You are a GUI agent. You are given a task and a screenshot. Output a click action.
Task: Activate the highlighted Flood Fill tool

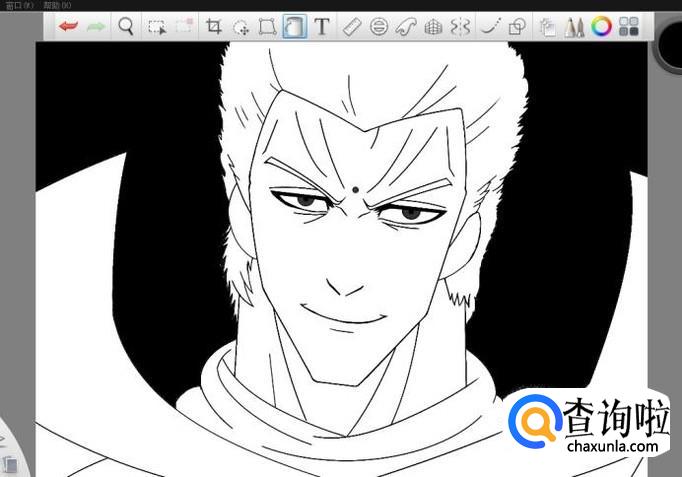[294, 27]
